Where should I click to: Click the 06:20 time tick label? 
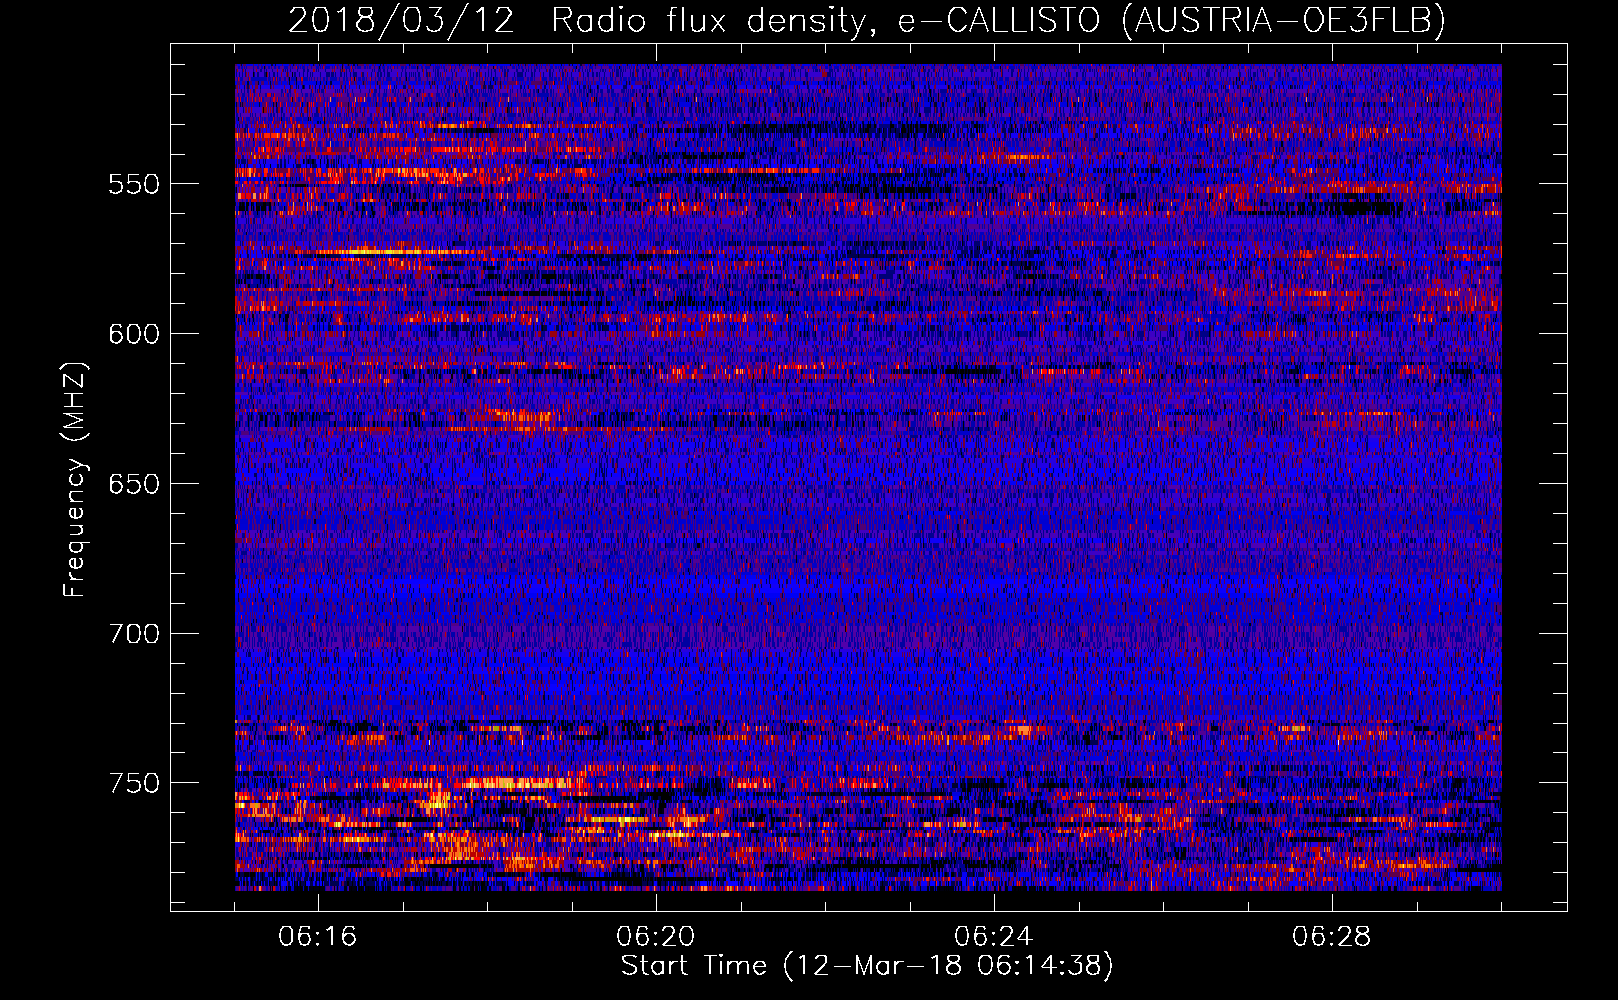656,937
